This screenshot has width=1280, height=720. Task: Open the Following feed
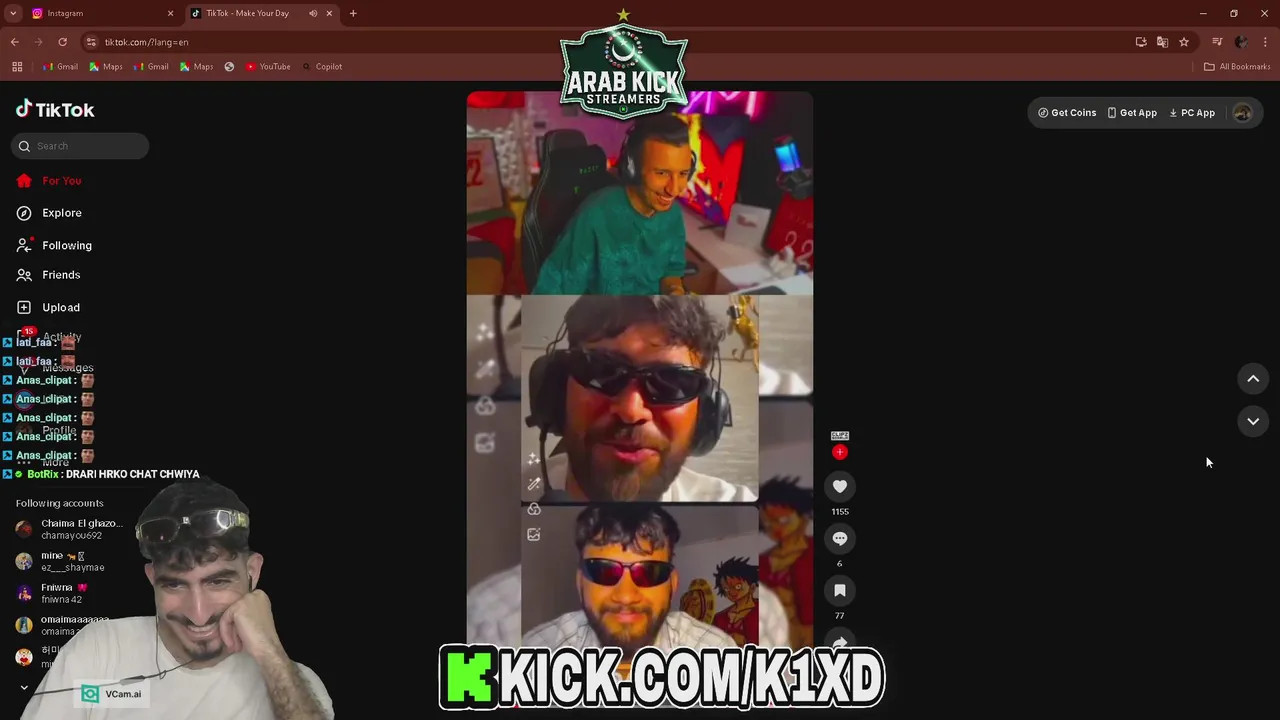66,245
